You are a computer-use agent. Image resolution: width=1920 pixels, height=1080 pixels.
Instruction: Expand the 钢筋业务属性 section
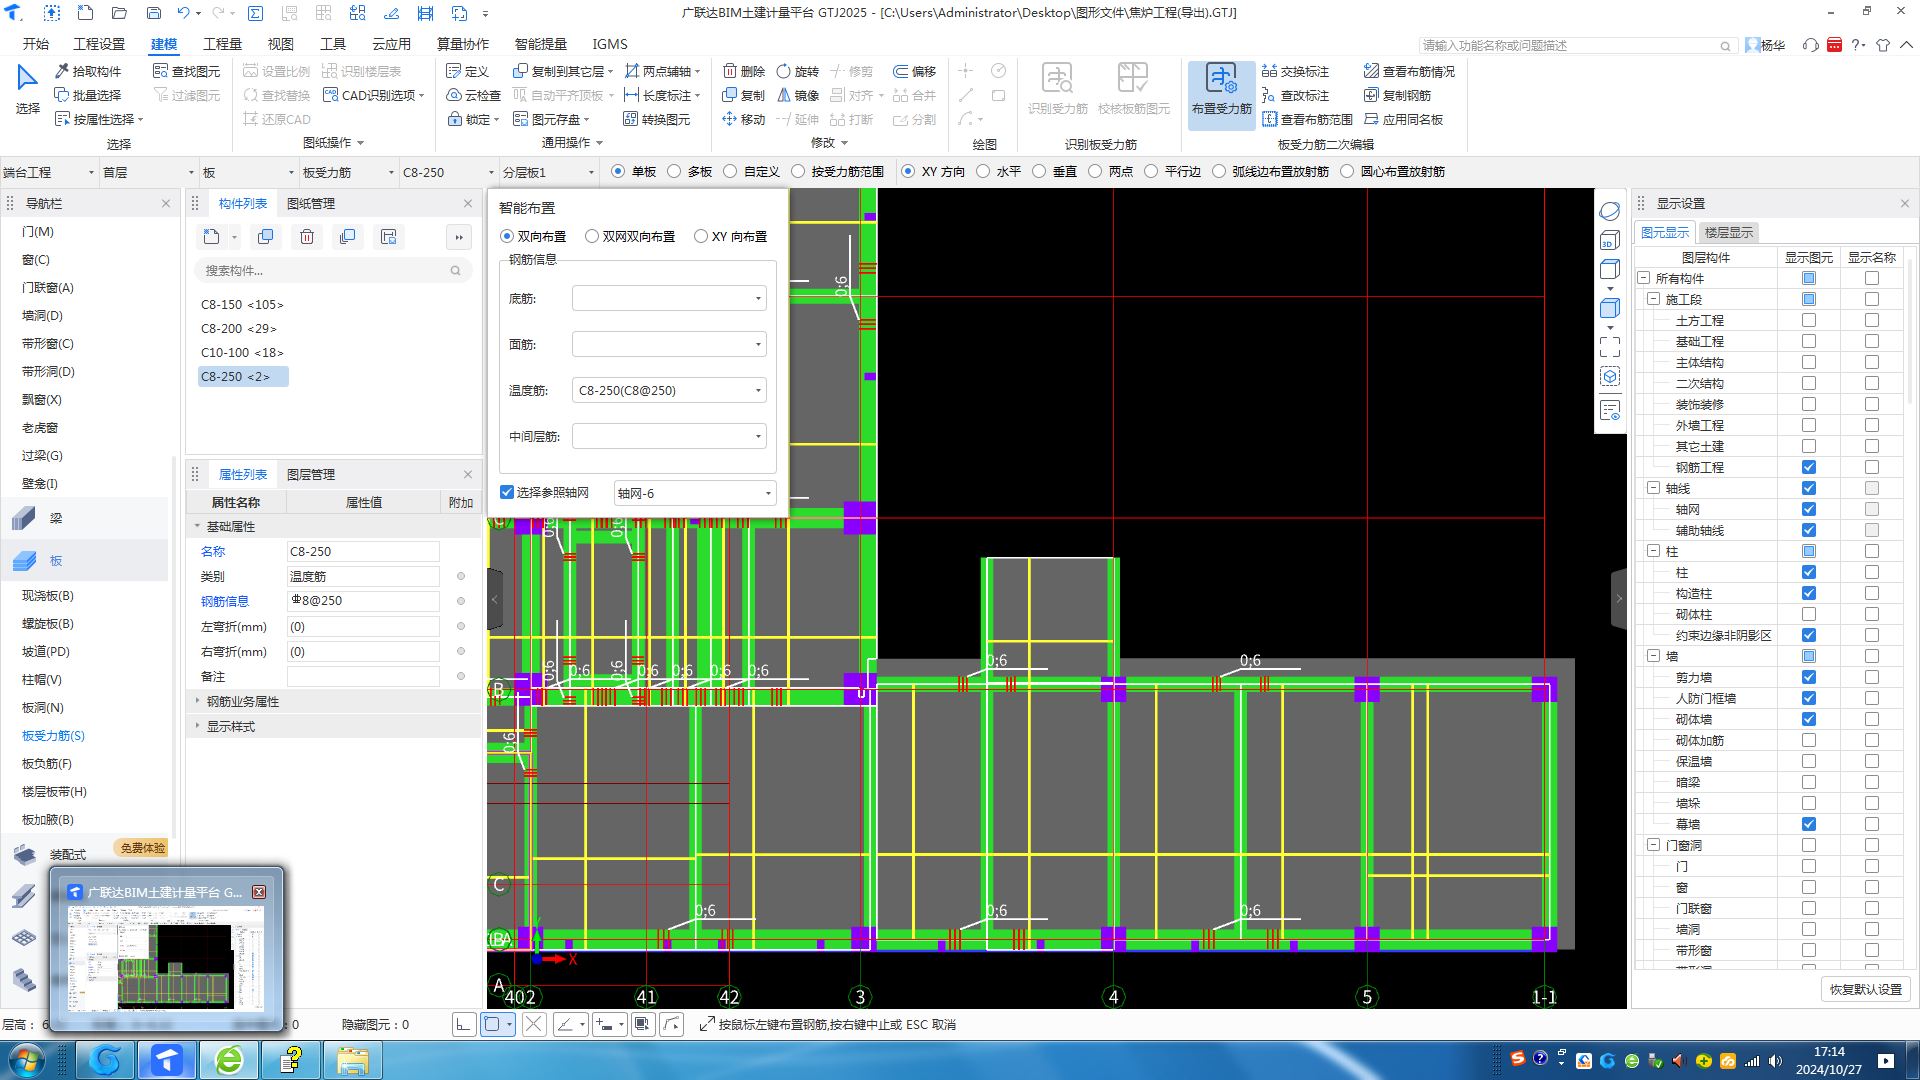tap(197, 701)
